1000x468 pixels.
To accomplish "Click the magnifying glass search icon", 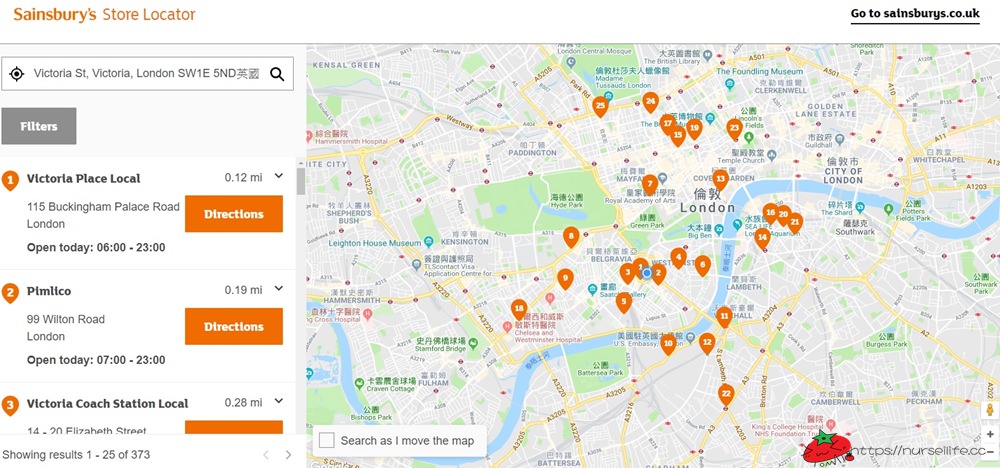I will point(277,74).
